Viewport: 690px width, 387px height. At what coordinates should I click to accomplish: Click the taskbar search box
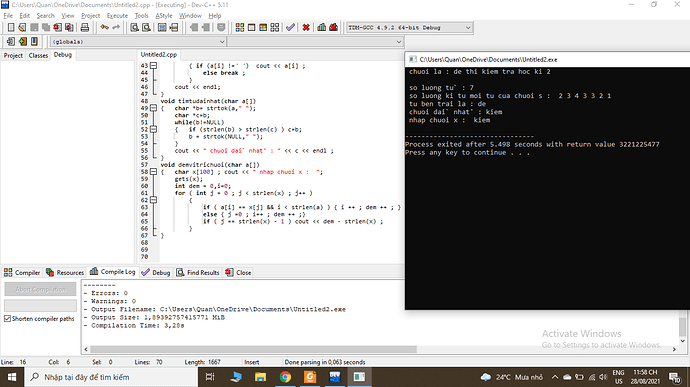110,377
